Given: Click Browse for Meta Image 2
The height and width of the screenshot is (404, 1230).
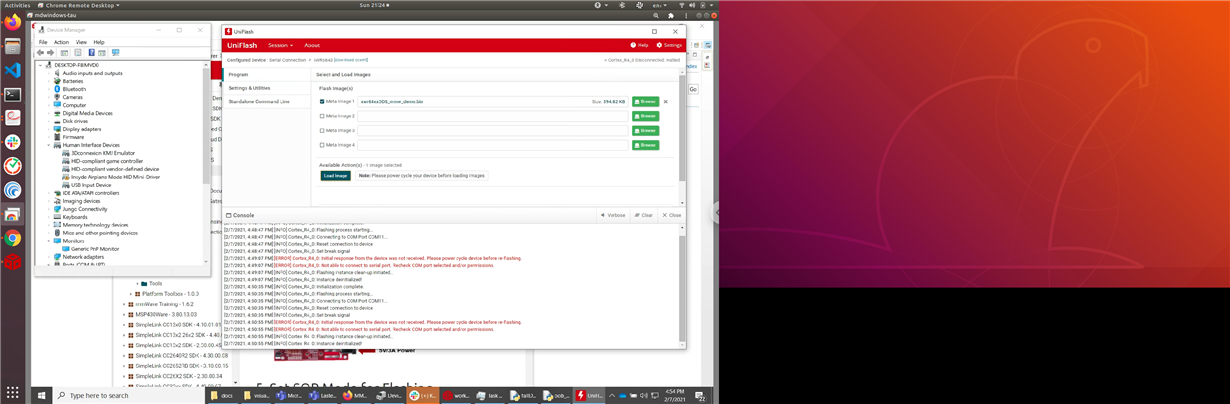Looking at the screenshot, I should [645, 116].
